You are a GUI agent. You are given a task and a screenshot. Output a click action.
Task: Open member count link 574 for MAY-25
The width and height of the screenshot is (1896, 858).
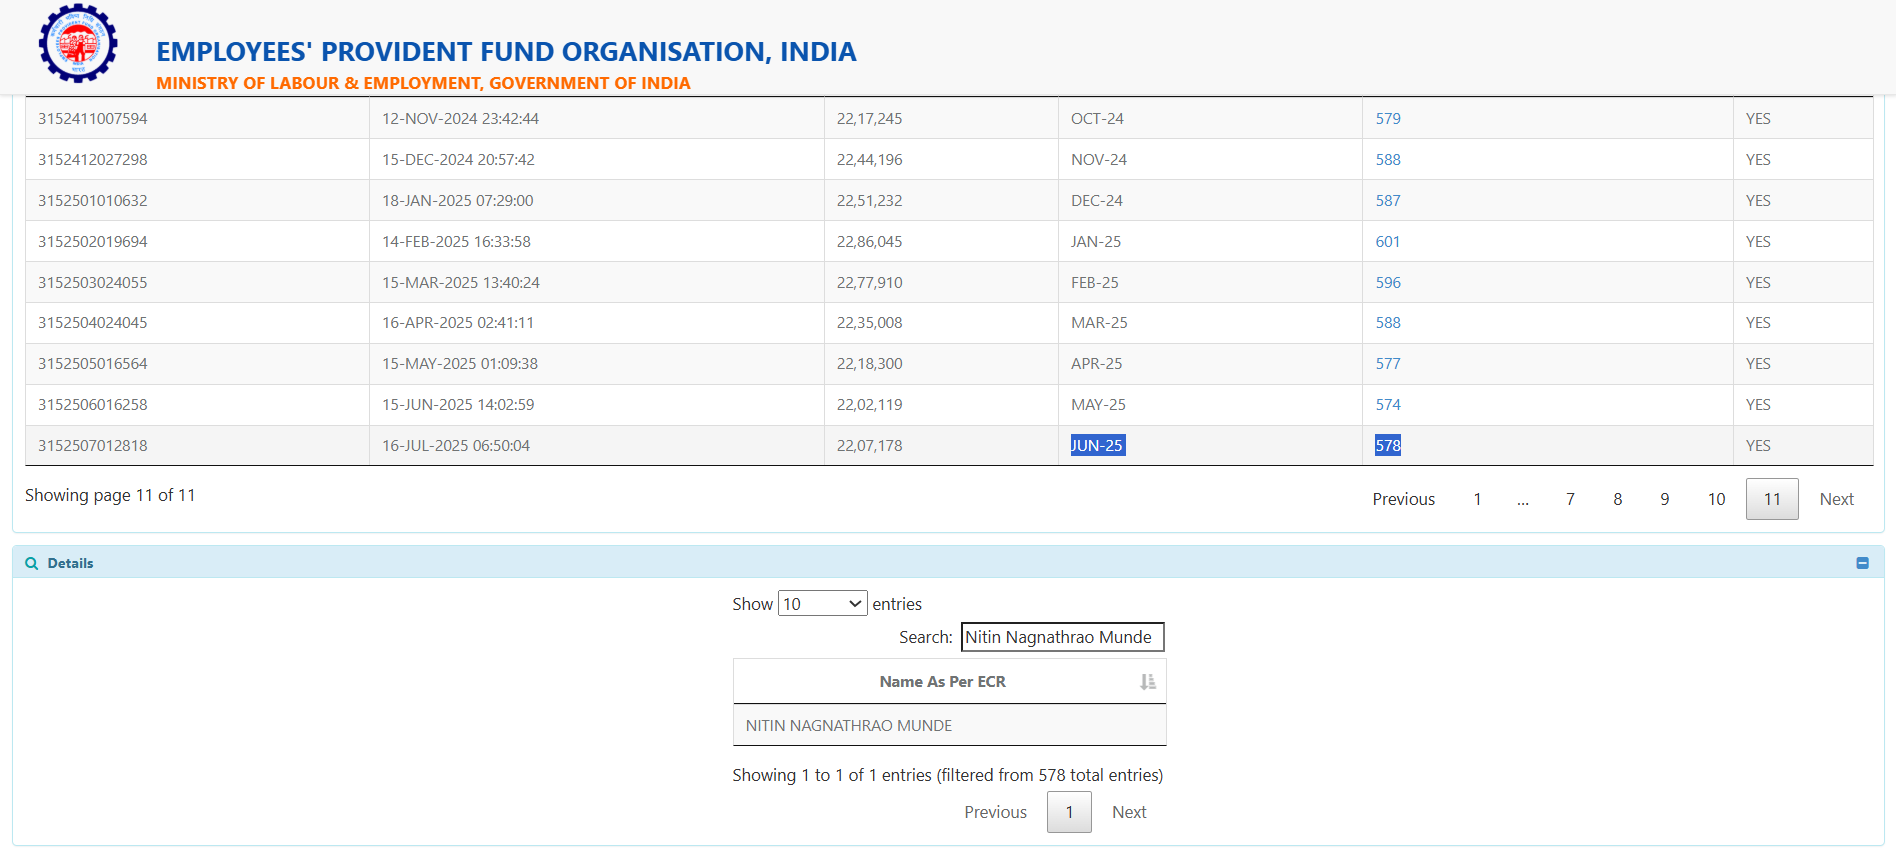[1387, 405]
